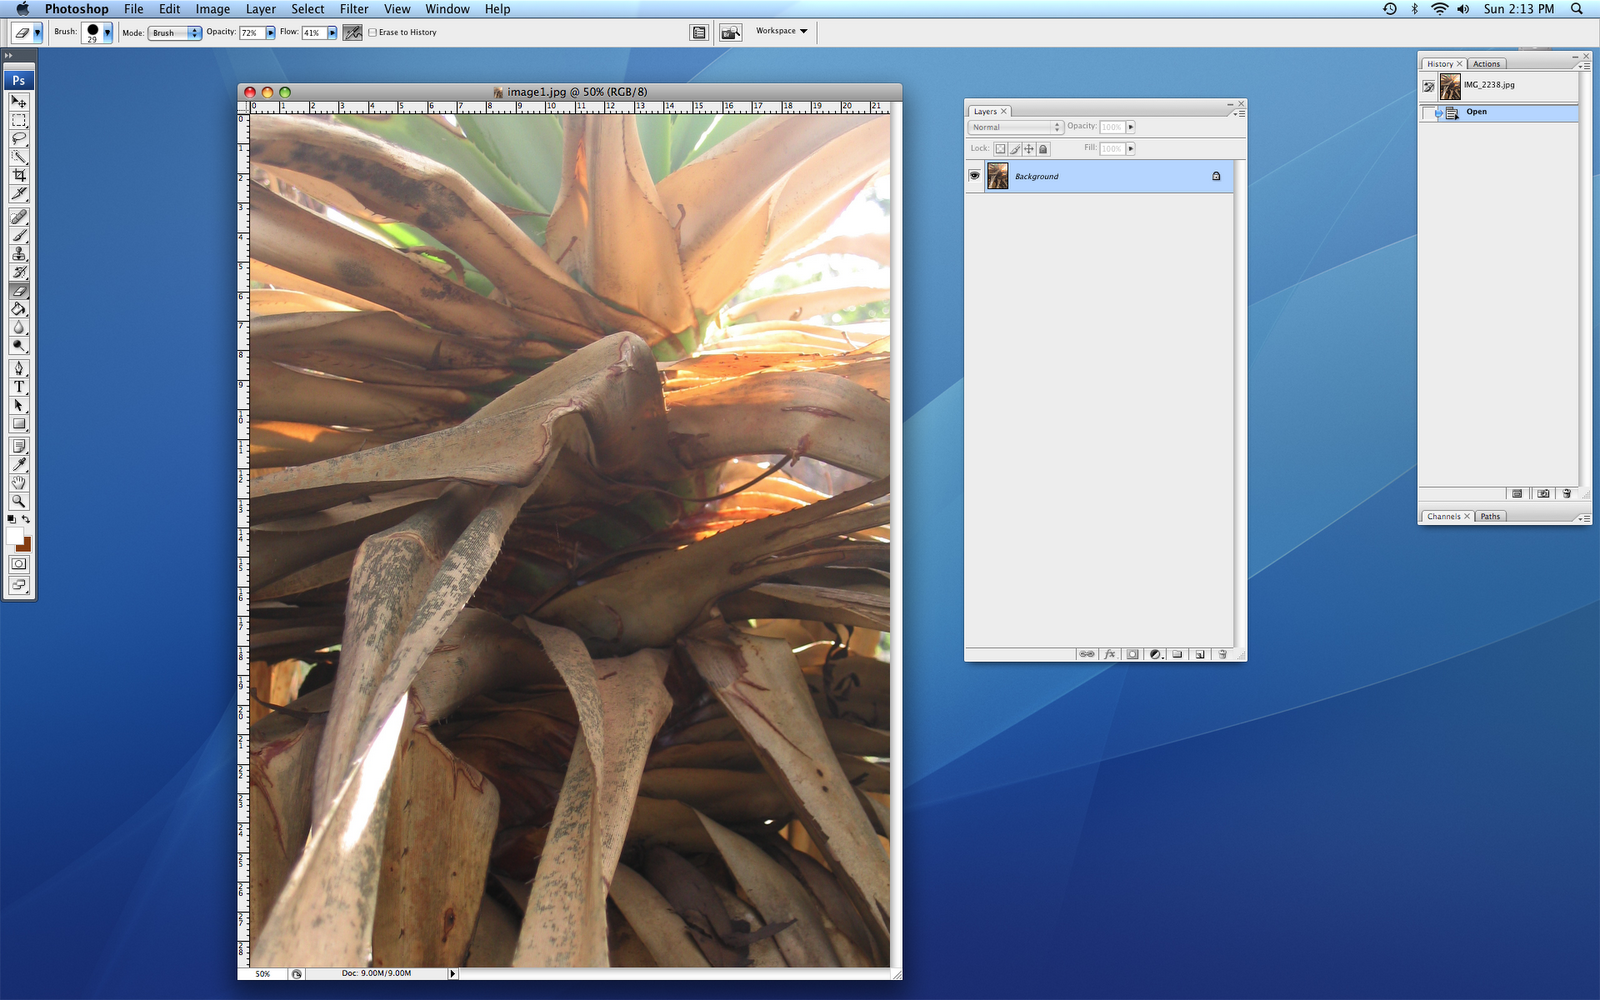Viewport: 1600px width, 1000px height.
Task: Link layers in the Layers panel
Action: point(1087,654)
